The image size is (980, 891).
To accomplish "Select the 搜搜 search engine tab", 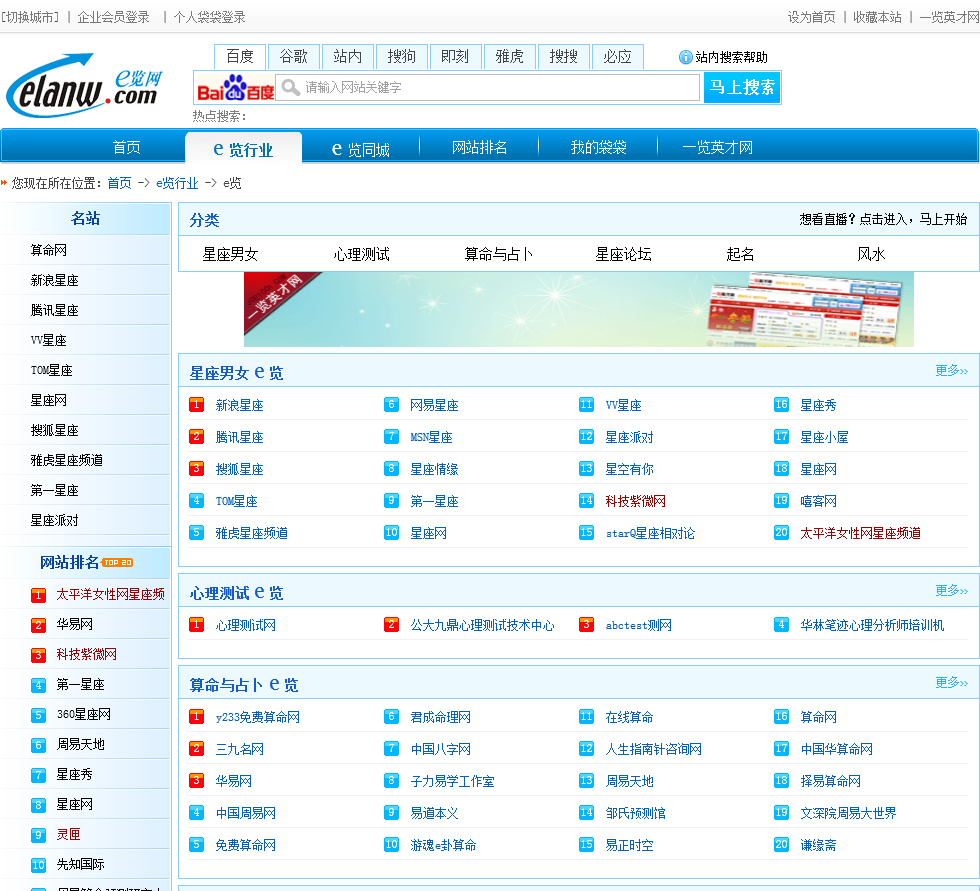I will (x=563, y=57).
